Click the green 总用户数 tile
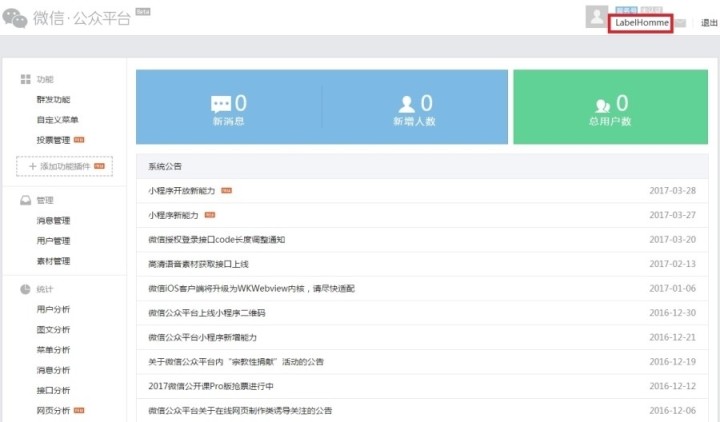This screenshot has width=720, height=422. (x=610, y=107)
